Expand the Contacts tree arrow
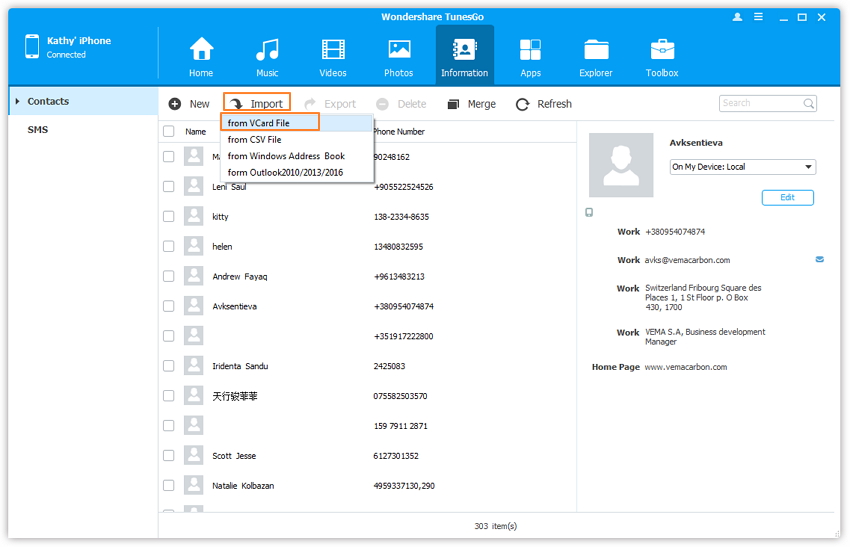 coord(18,101)
